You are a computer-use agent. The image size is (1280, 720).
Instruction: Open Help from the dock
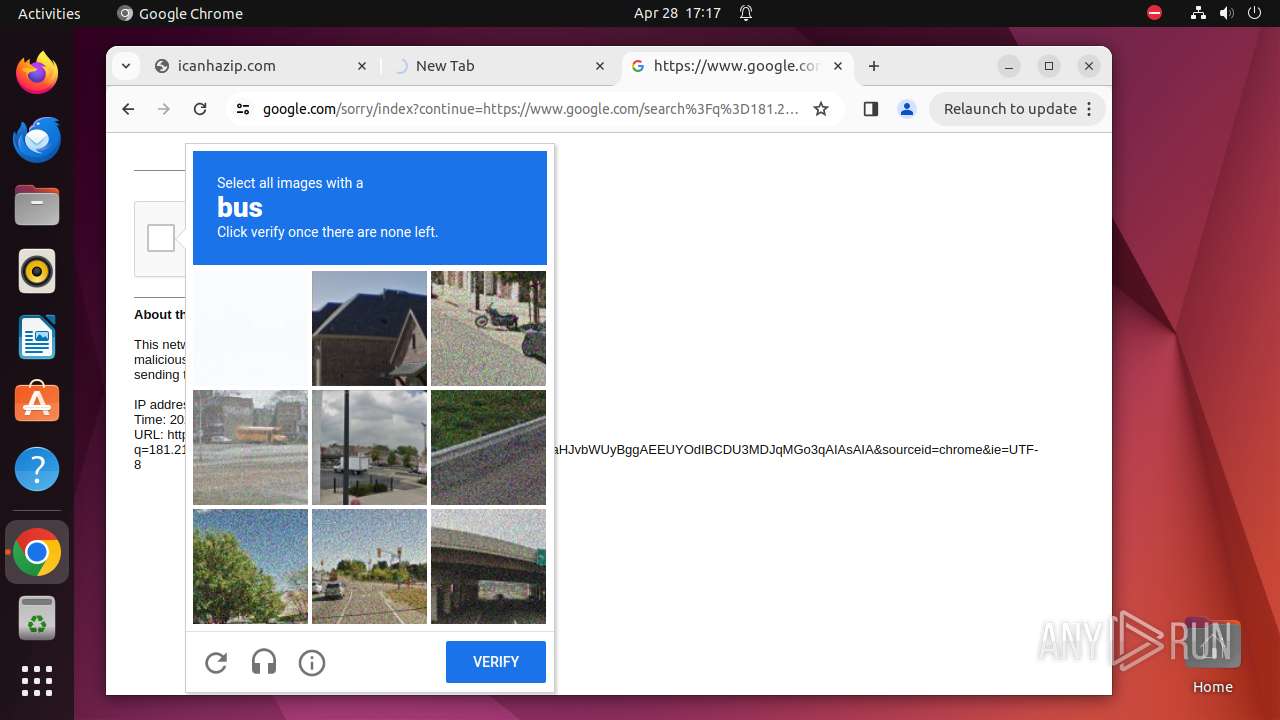pyautogui.click(x=37, y=469)
